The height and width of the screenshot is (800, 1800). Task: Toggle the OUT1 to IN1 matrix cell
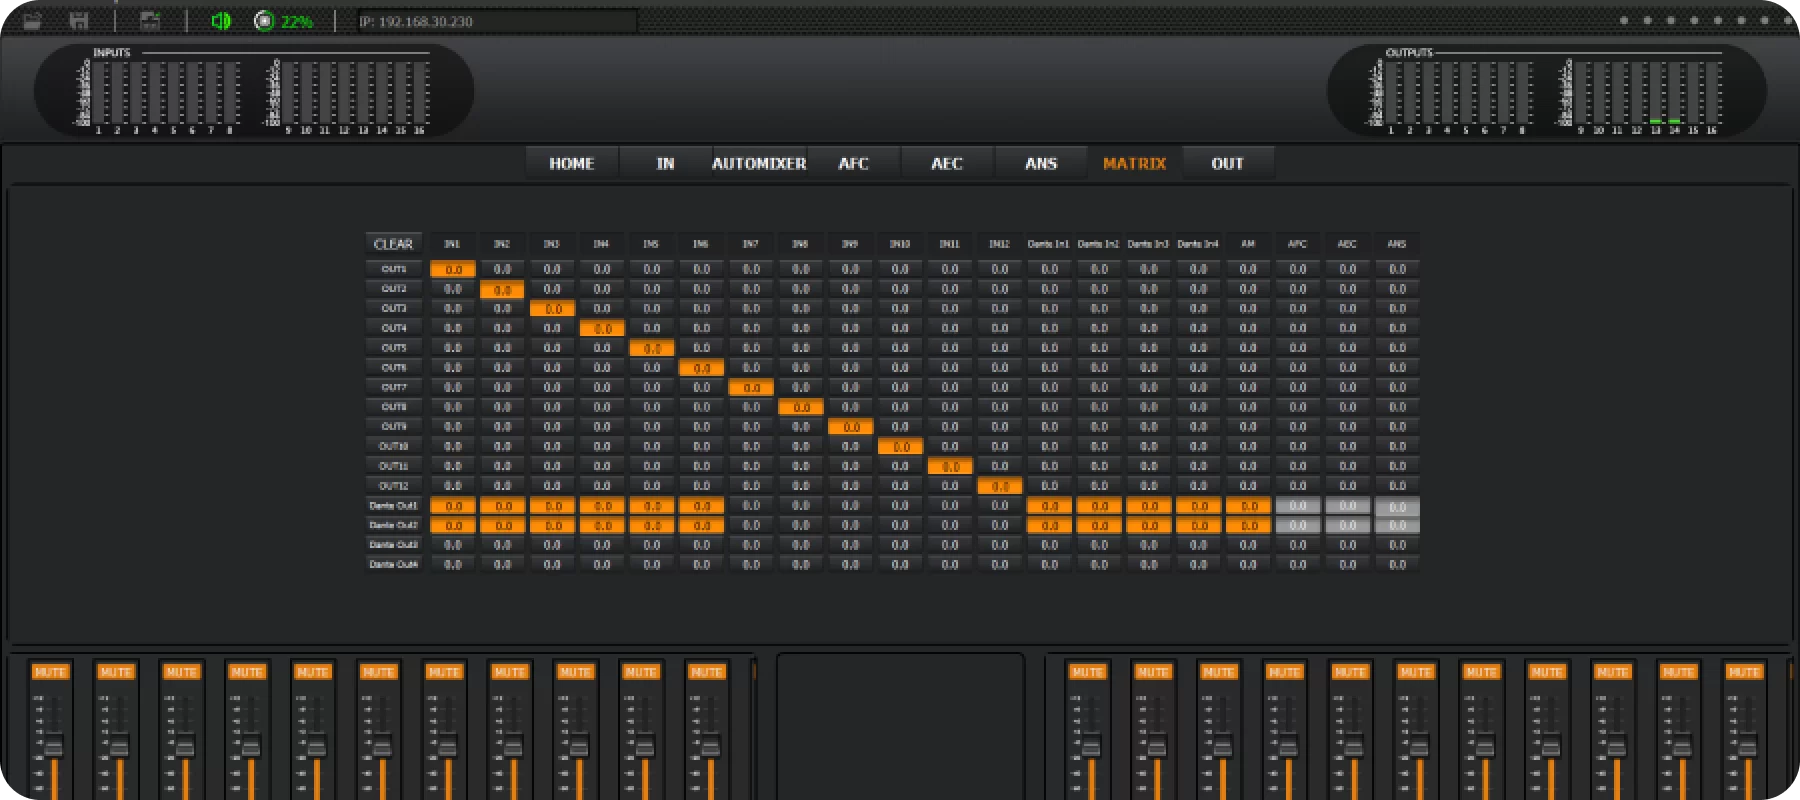453,269
